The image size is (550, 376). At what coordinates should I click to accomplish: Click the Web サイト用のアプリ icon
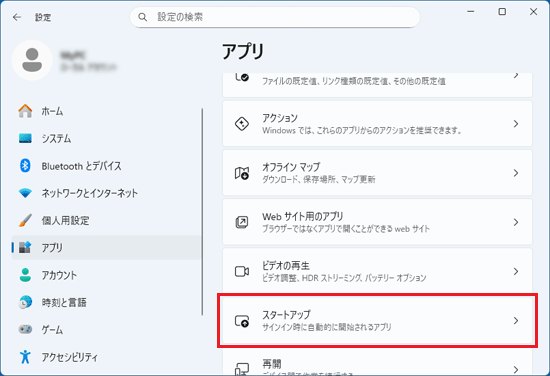click(x=242, y=222)
